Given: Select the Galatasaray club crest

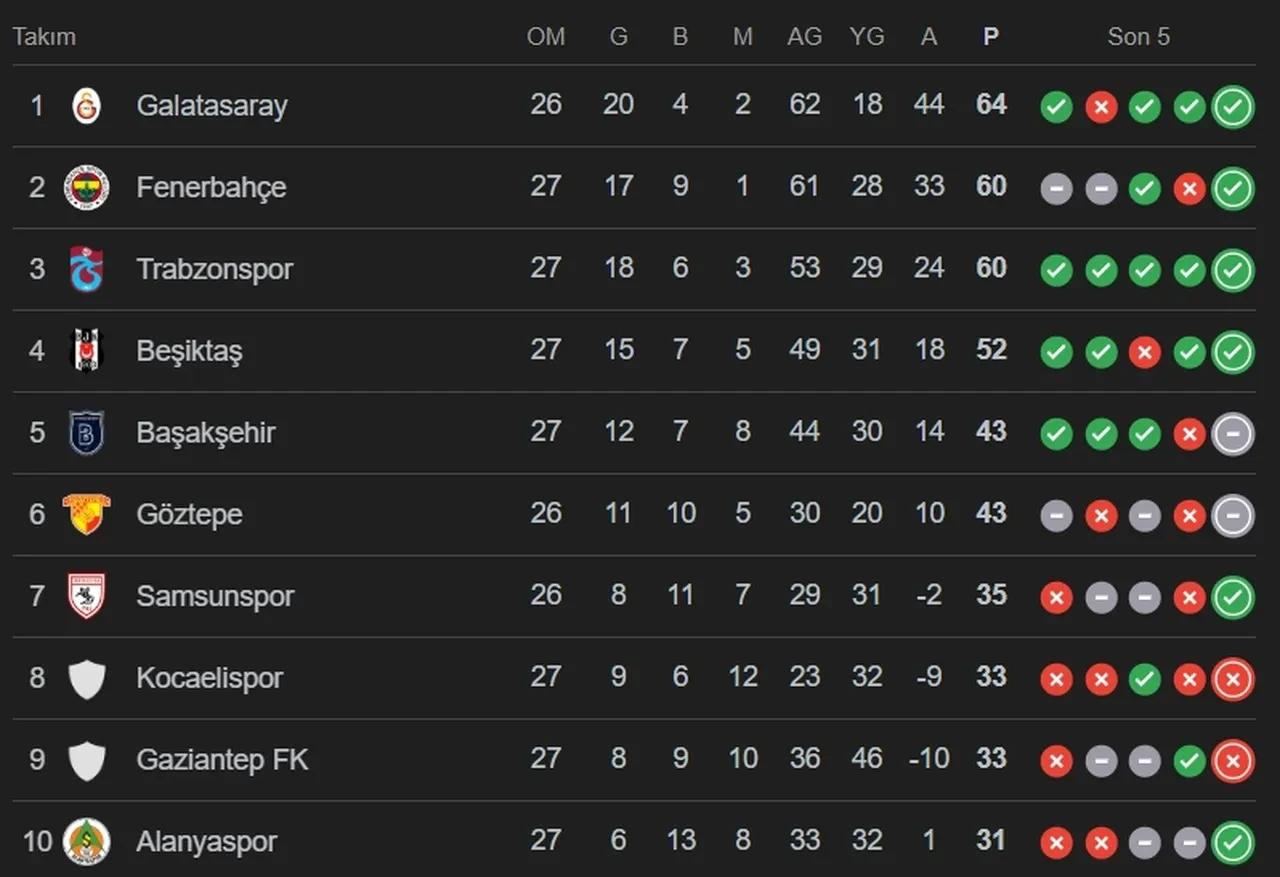Looking at the screenshot, I should coord(85,105).
